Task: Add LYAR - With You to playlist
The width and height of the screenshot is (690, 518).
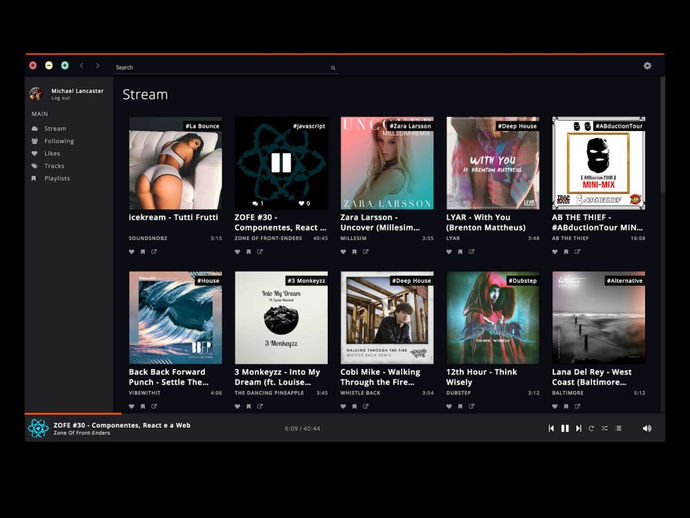Action: pyautogui.click(x=460, y=252)
